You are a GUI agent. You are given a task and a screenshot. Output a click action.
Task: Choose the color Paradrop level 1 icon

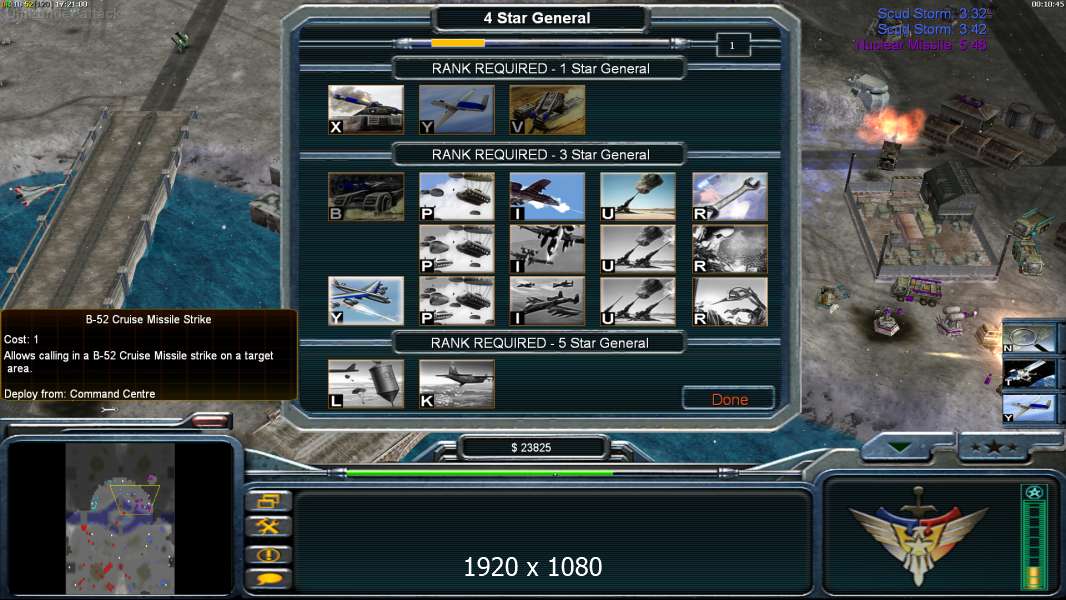(457, 196)
